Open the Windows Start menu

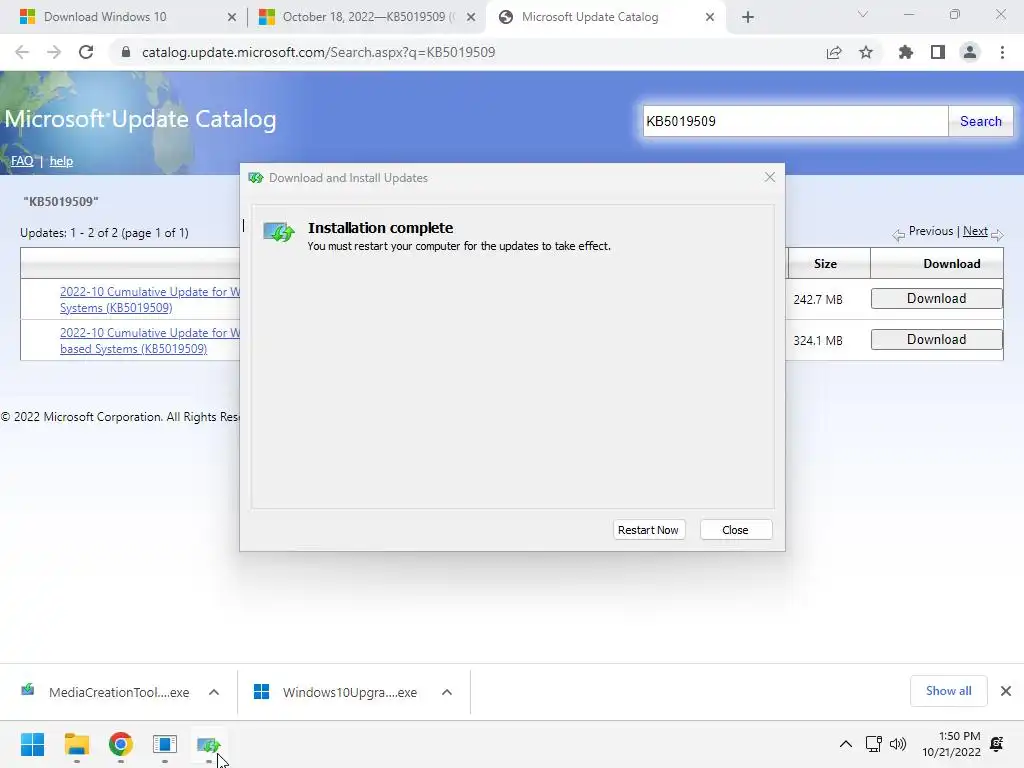[32, 744]
